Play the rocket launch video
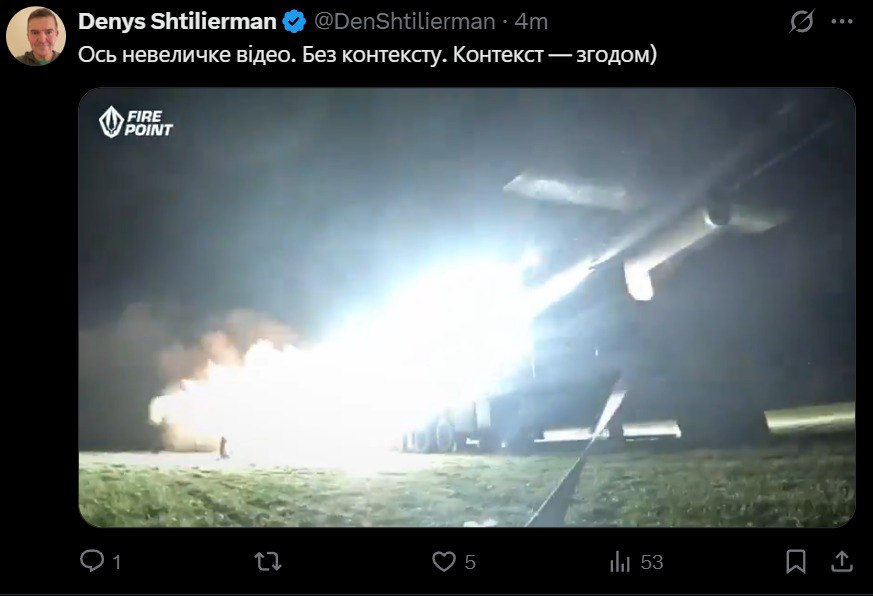873x596 pixels. [x=467, y=307]
